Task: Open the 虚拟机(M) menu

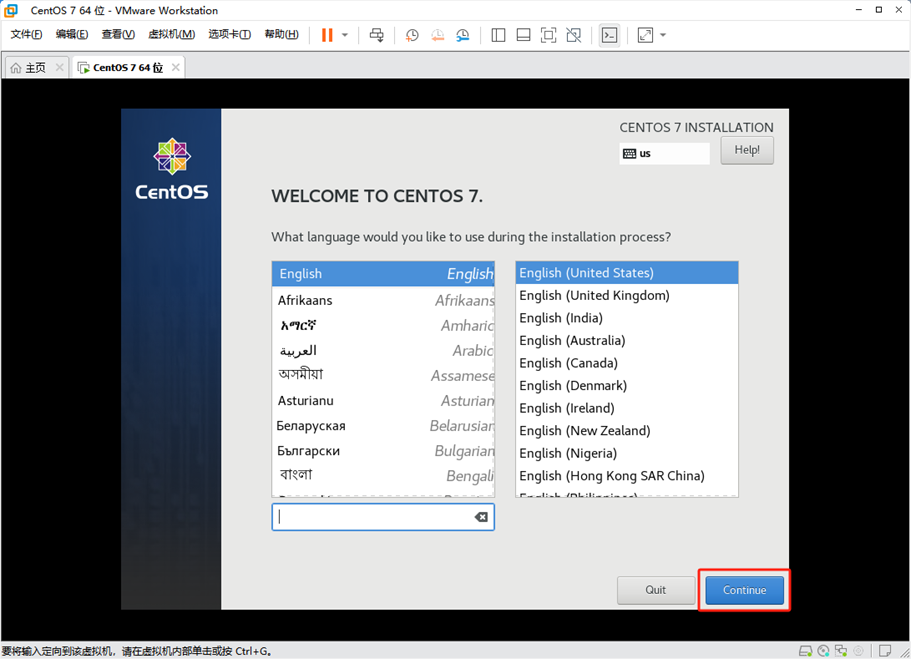Action: (x=171, y=34)
